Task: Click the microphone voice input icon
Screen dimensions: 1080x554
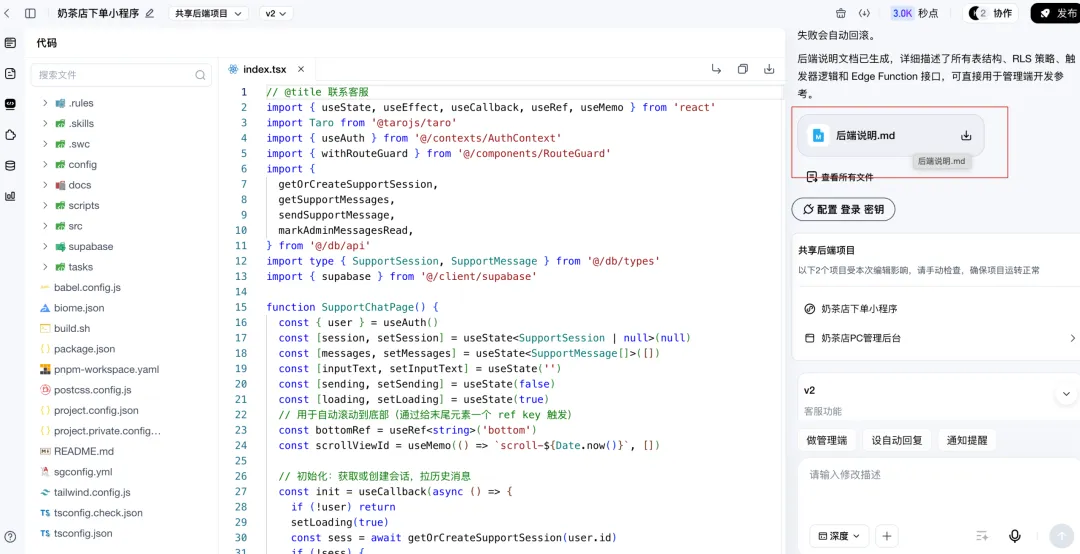Action: 1015,535
